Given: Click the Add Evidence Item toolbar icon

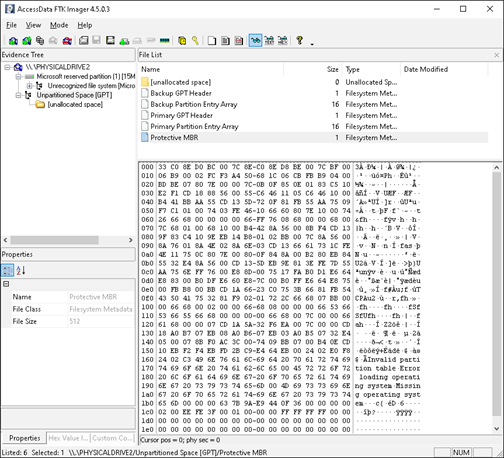Looking at the screenshot, I should (13, 41).
